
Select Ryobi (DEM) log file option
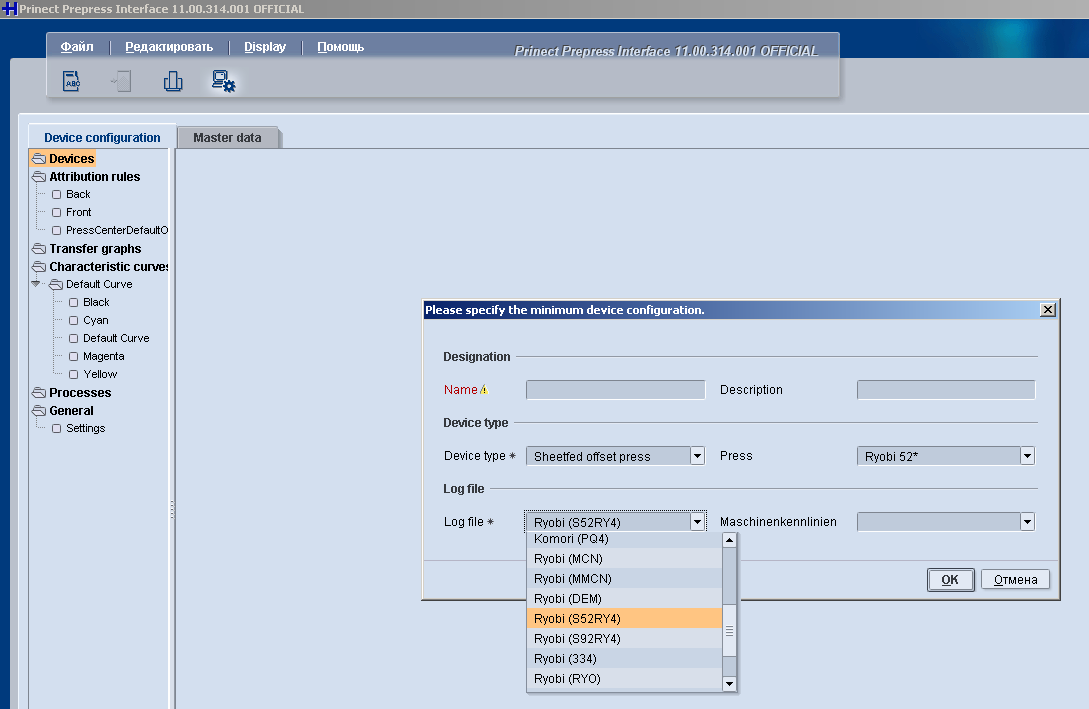[624, 599]
